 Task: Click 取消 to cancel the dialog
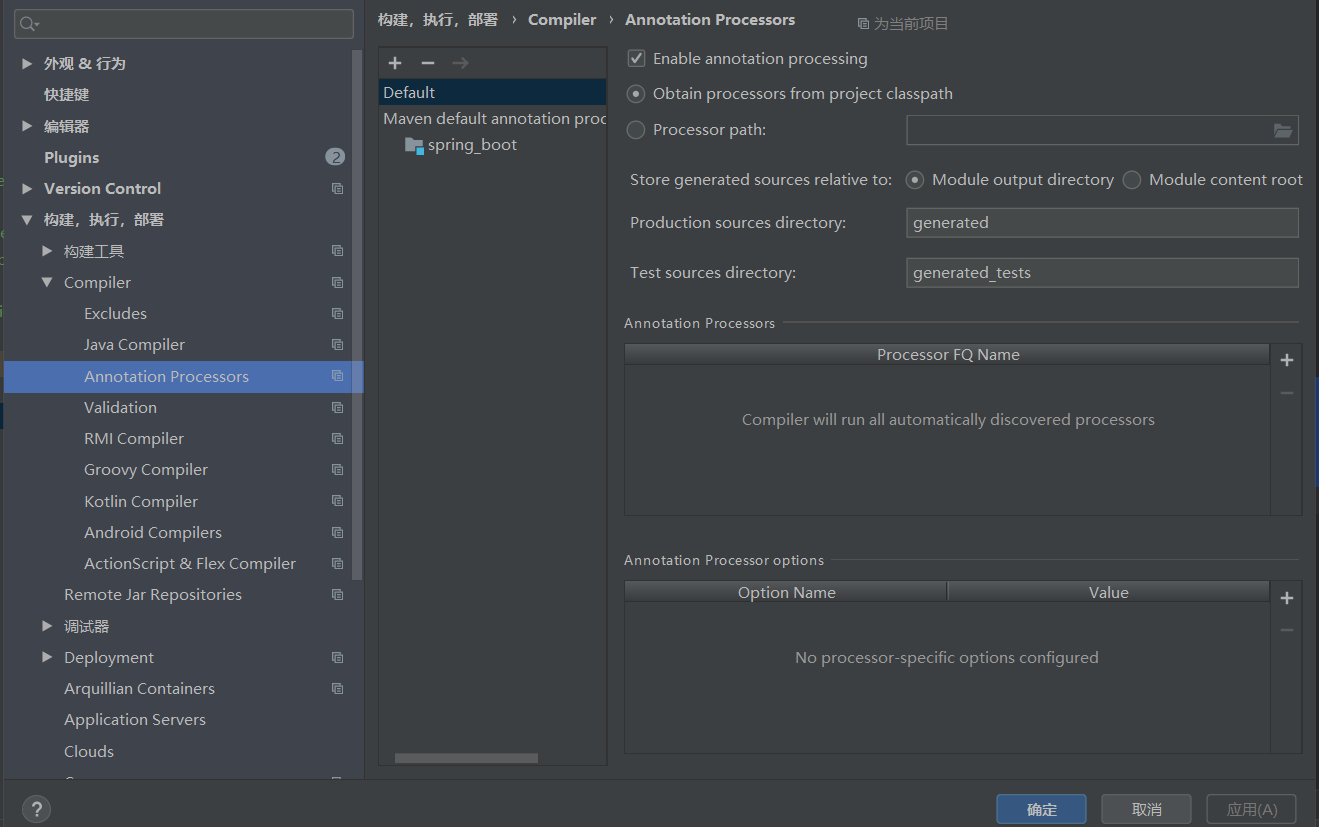[1146, 809]
